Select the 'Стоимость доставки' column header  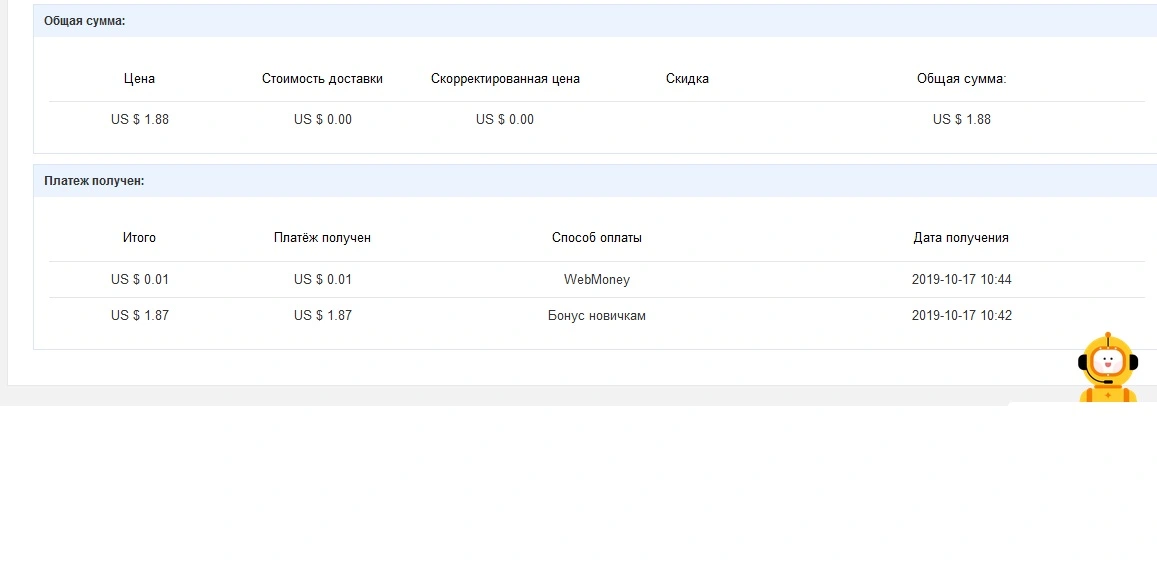[322, 79]
